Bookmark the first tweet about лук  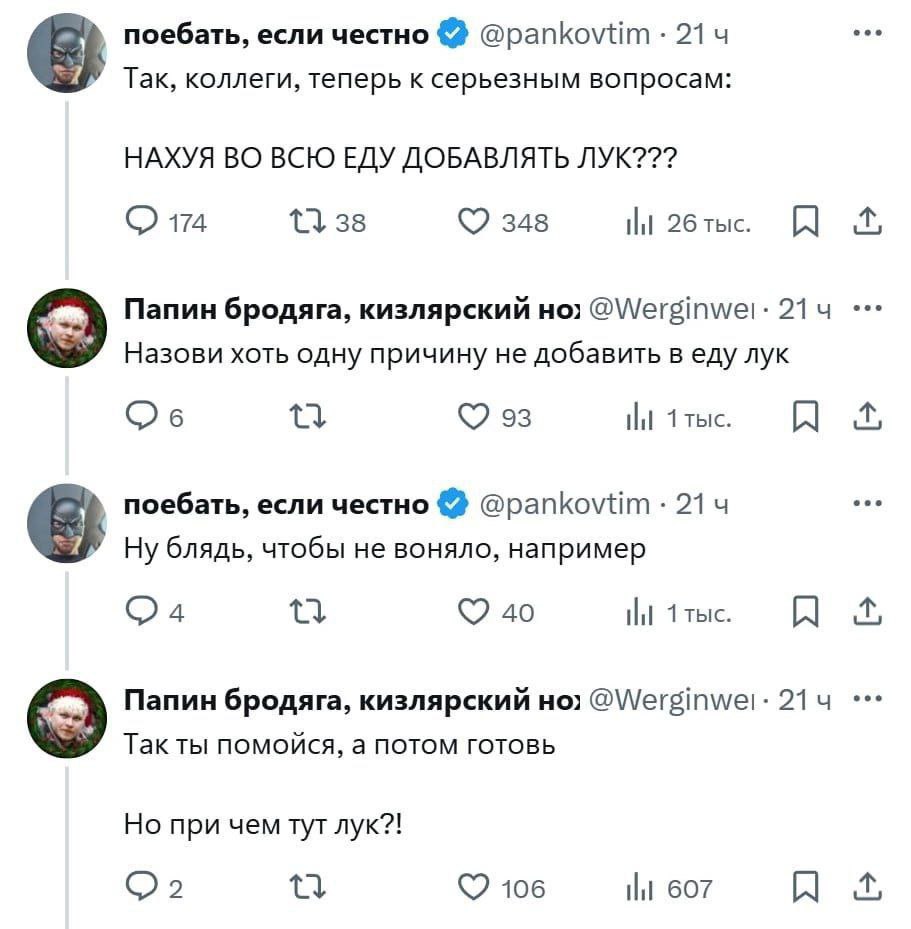806,222
